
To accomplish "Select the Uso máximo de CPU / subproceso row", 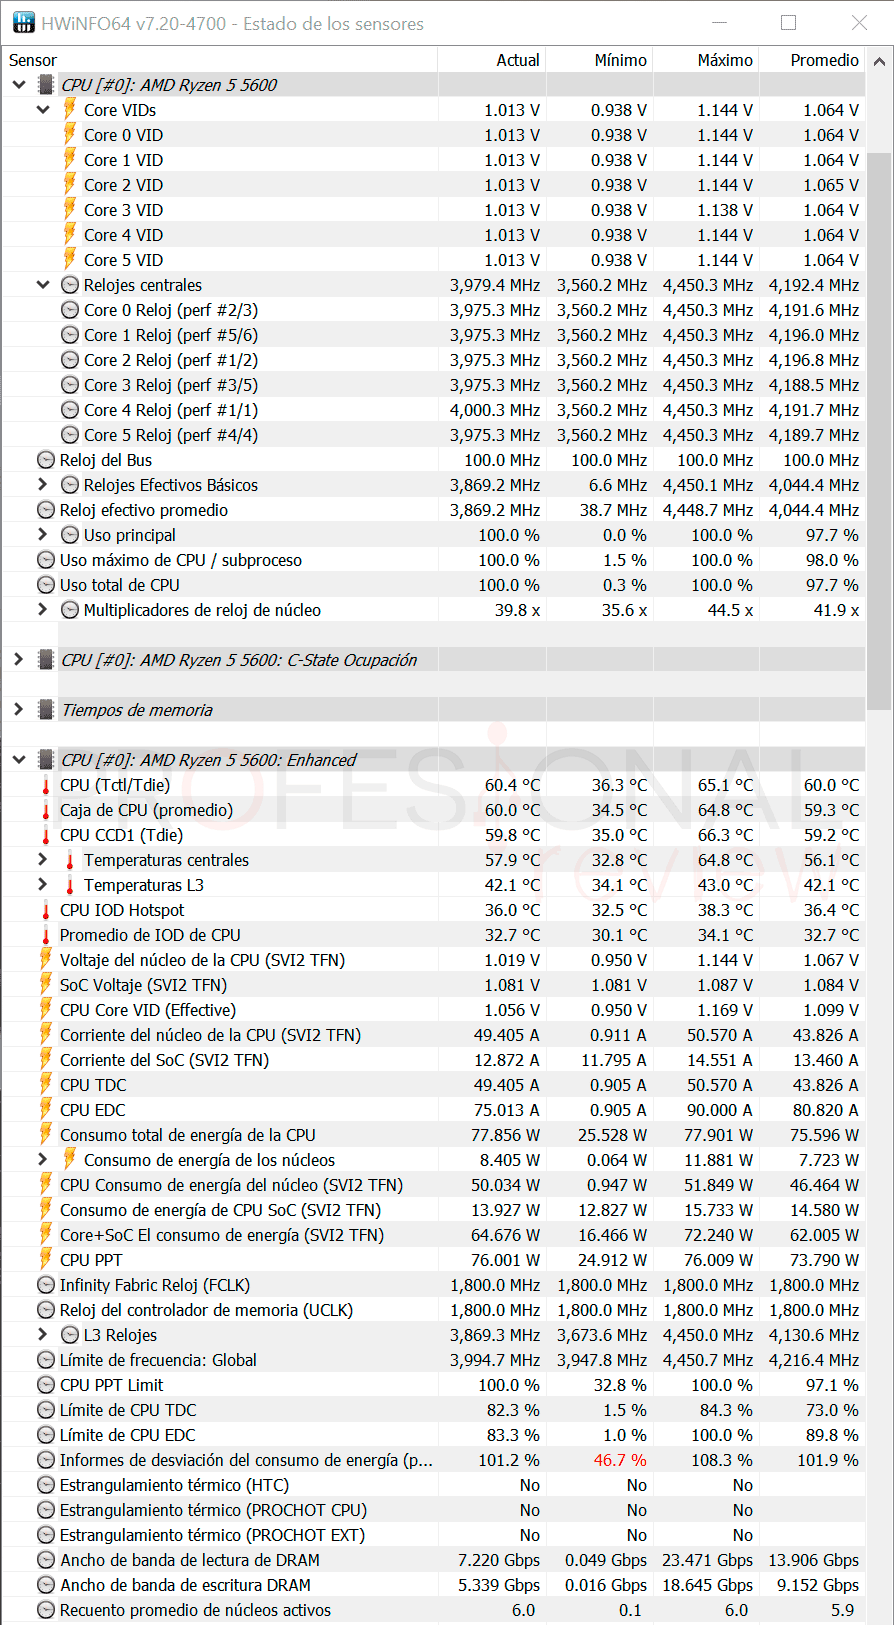I will [434, 560].
